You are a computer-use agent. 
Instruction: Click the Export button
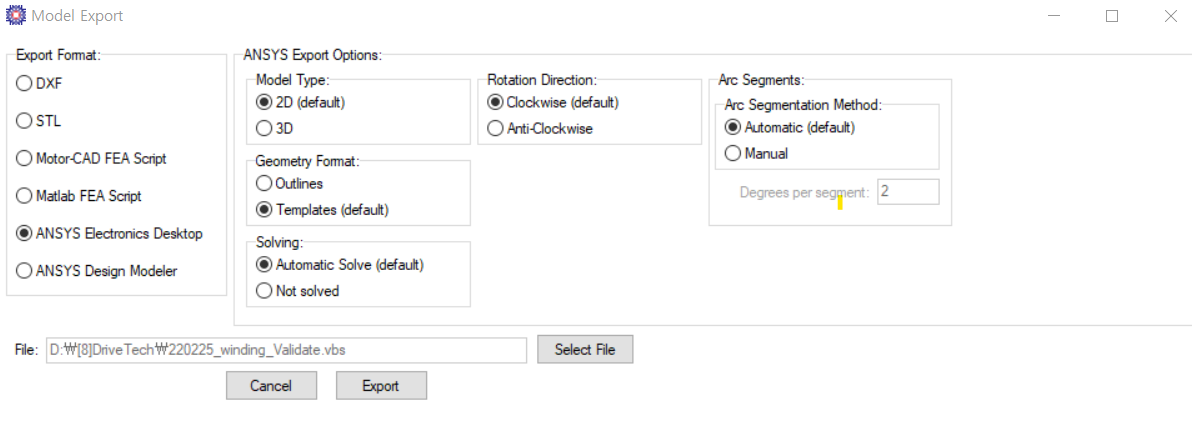[x=381, y=386]
